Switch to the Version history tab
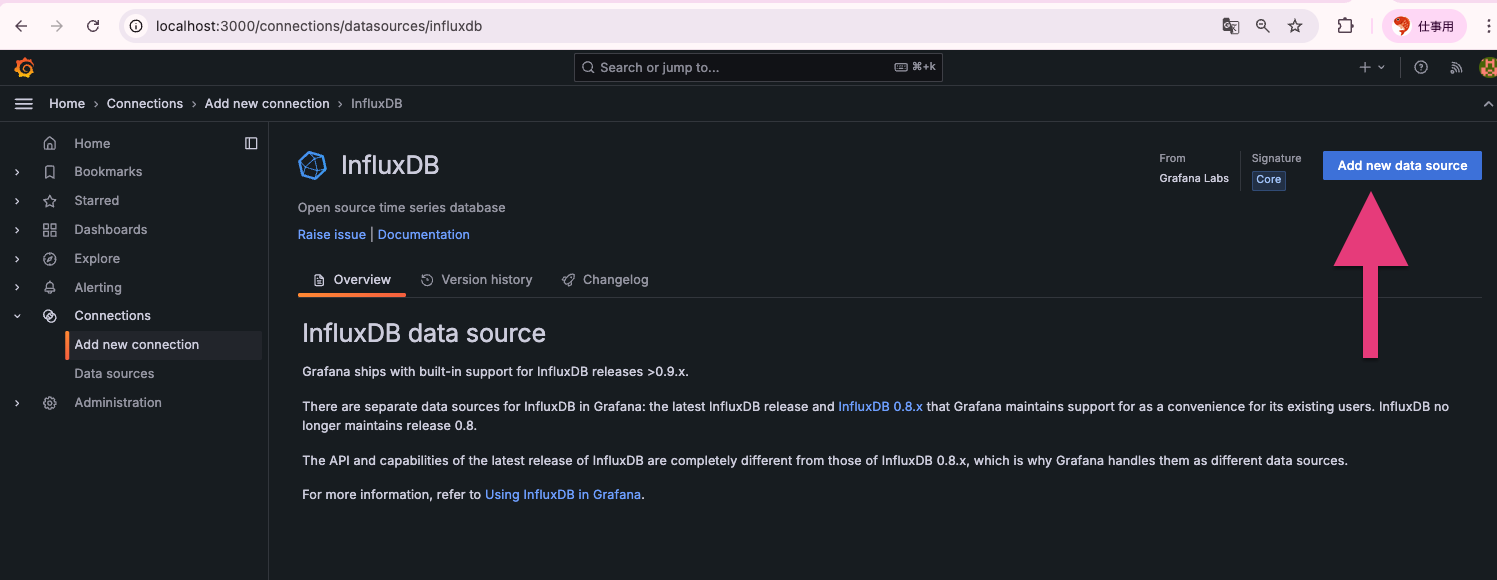Image resolution: width=1497 pixels, height=580 pixels. click(x=476, y=280)
